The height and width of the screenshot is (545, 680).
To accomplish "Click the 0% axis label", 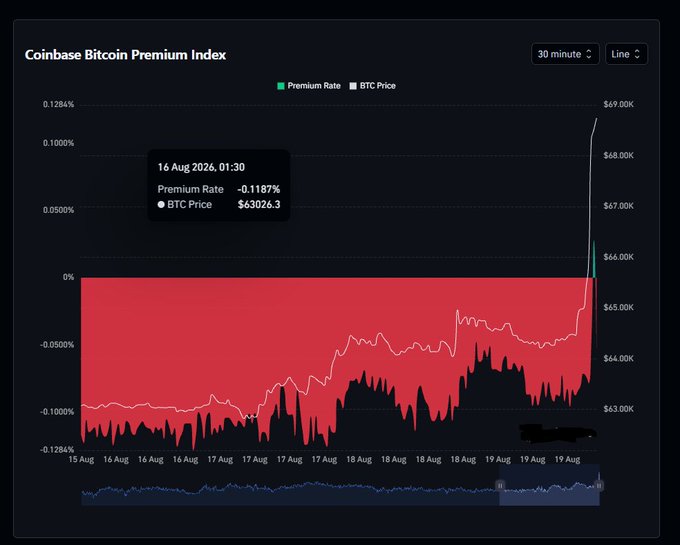I will click(x=69, y=277).
